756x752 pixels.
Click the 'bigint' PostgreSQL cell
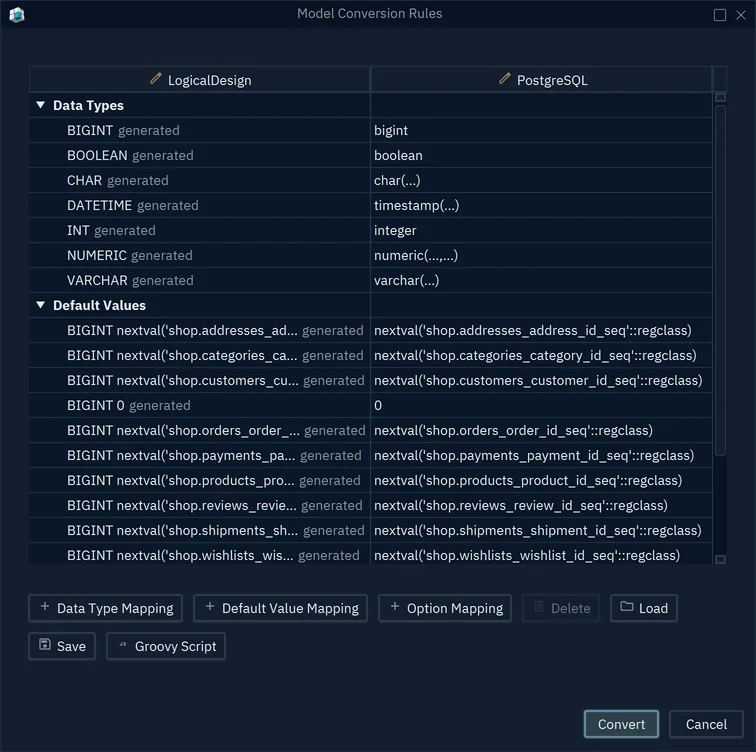point(541,130)
